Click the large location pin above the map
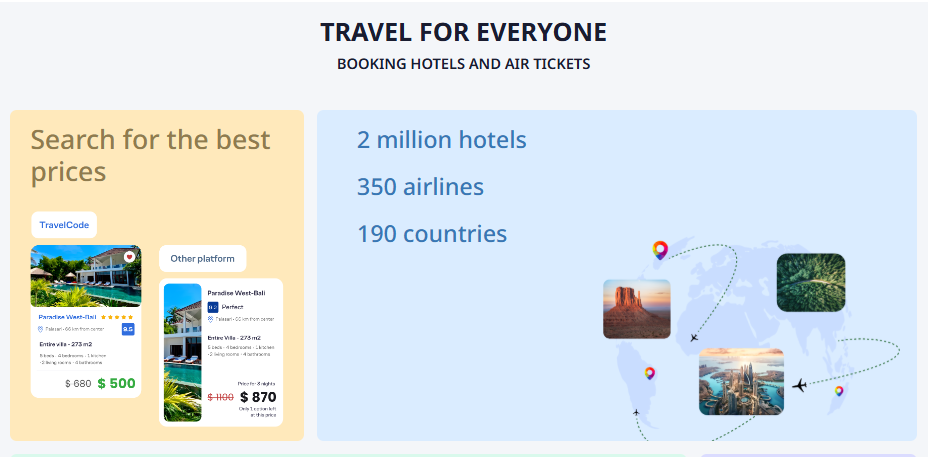This screenshot has width=928, height=457. click(659, 250)
